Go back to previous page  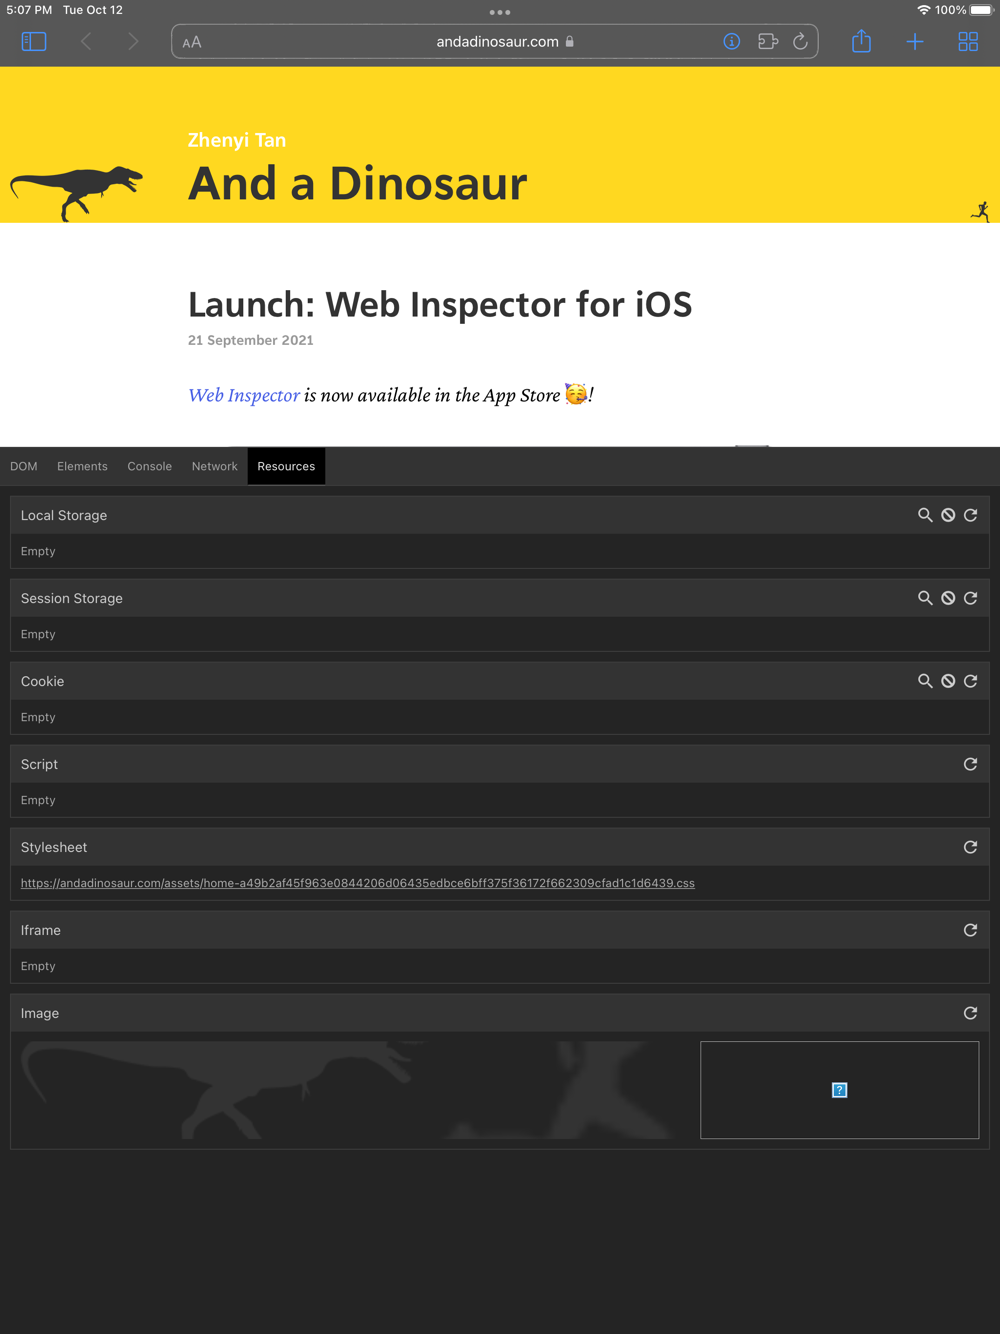tap(86, 42)
